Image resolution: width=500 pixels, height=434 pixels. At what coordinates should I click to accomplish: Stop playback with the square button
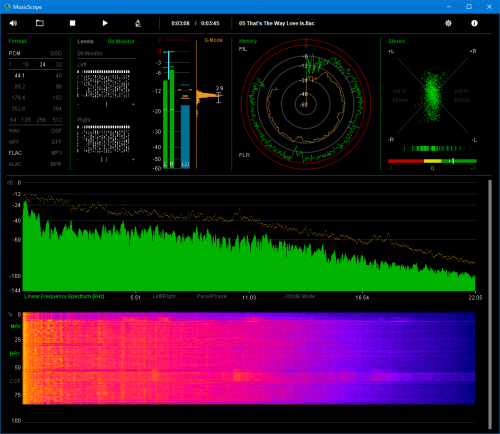point(72,23)
